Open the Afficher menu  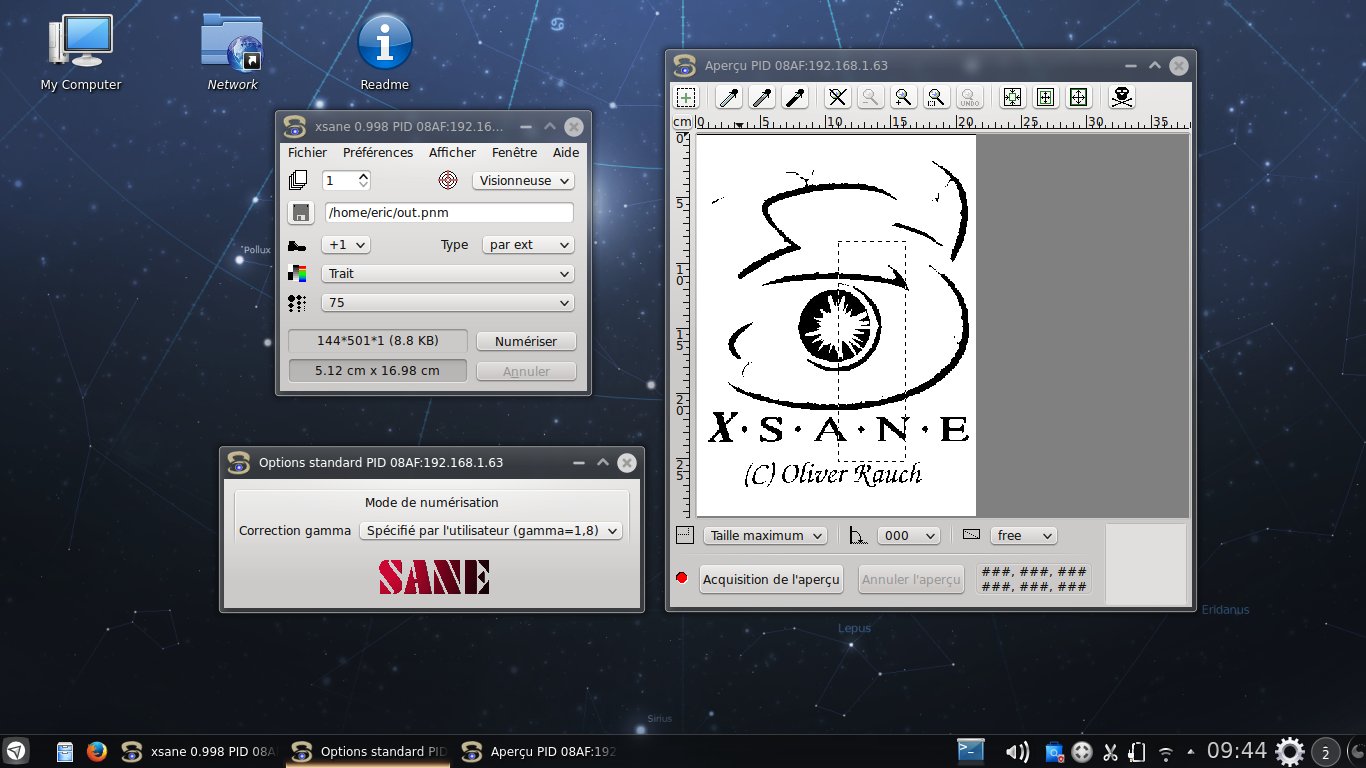click(452, 152)
